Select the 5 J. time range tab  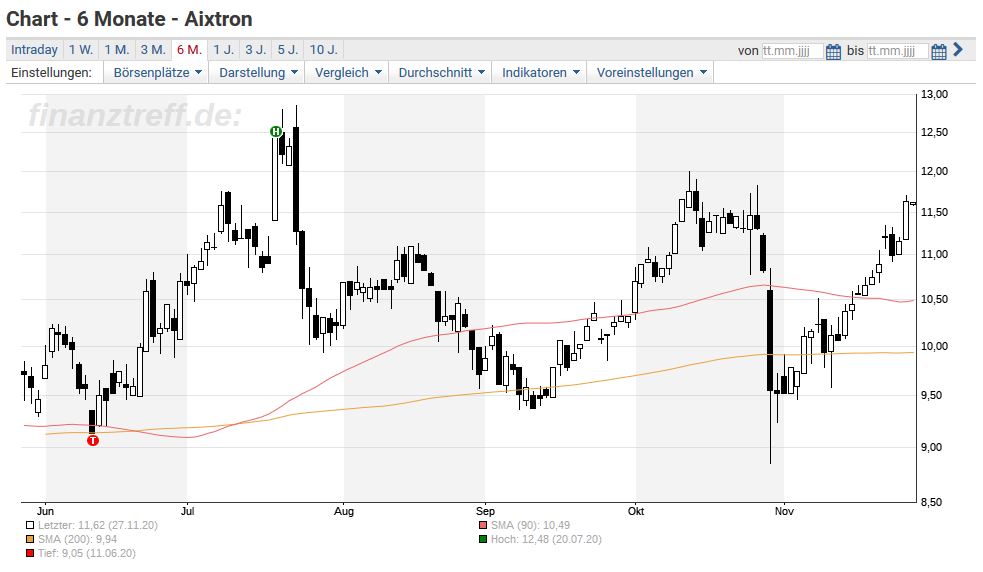[288, 50]
